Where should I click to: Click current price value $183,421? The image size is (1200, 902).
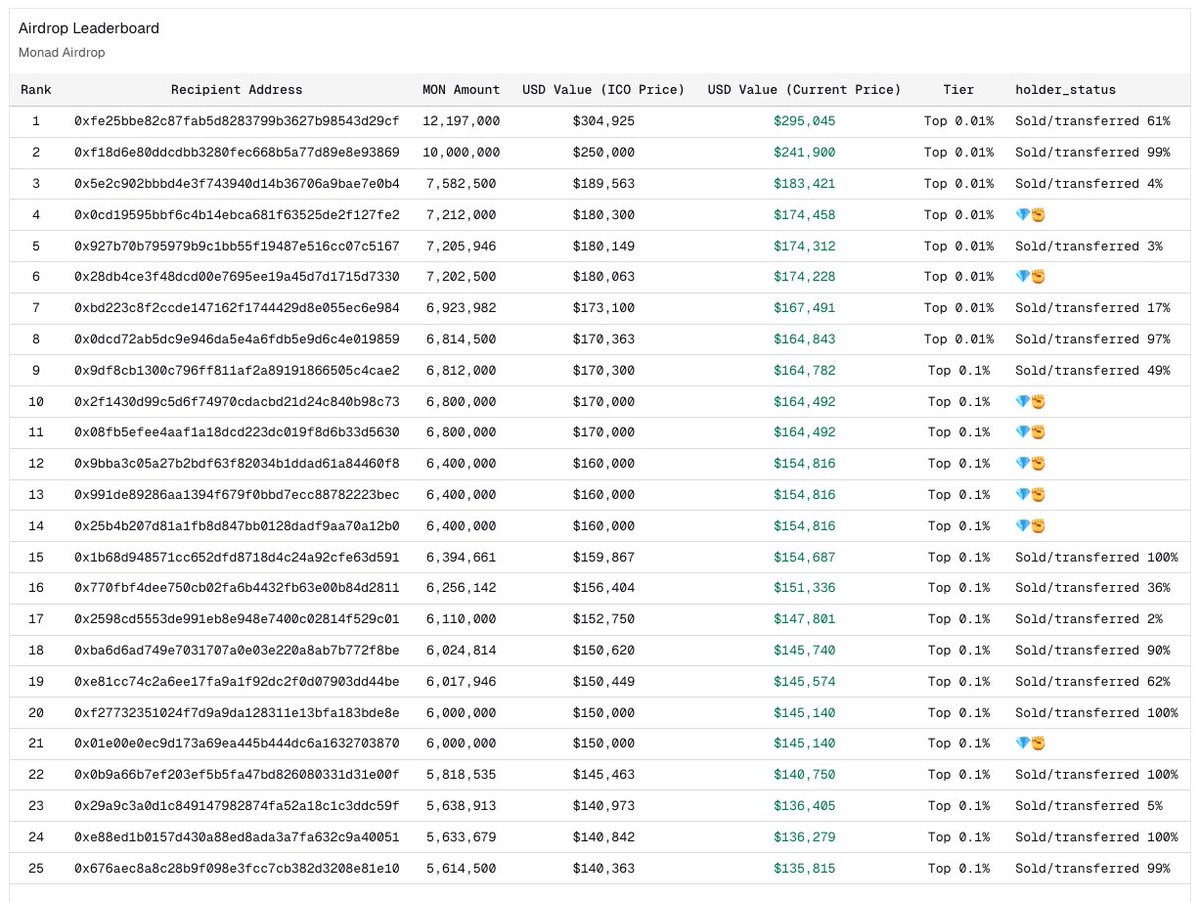(x=804, y=184)
